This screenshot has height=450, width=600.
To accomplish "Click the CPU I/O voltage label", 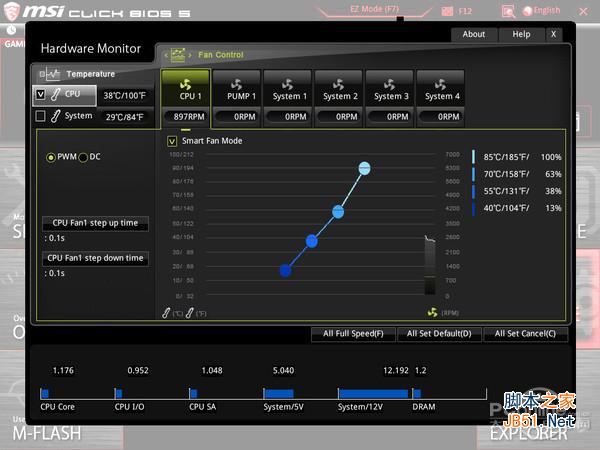I will pos(129,407).
